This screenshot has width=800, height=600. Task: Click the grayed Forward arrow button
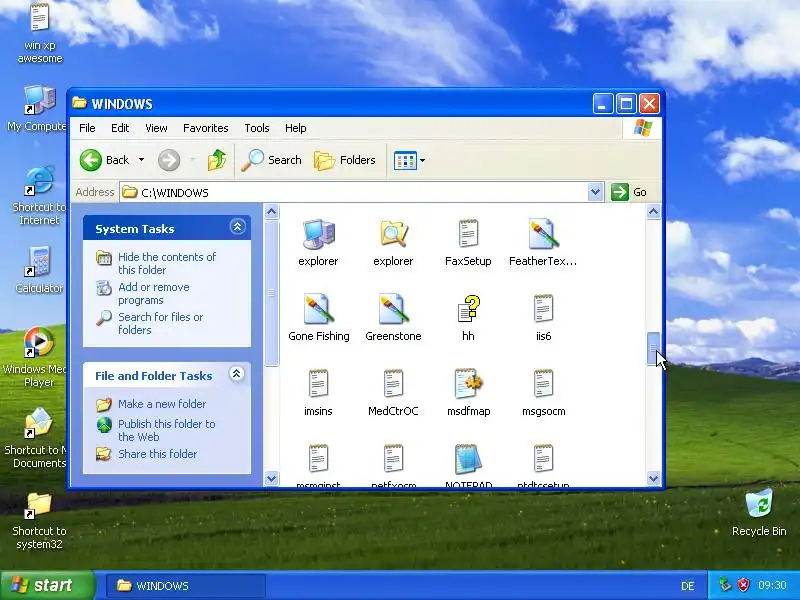point(169,160)
